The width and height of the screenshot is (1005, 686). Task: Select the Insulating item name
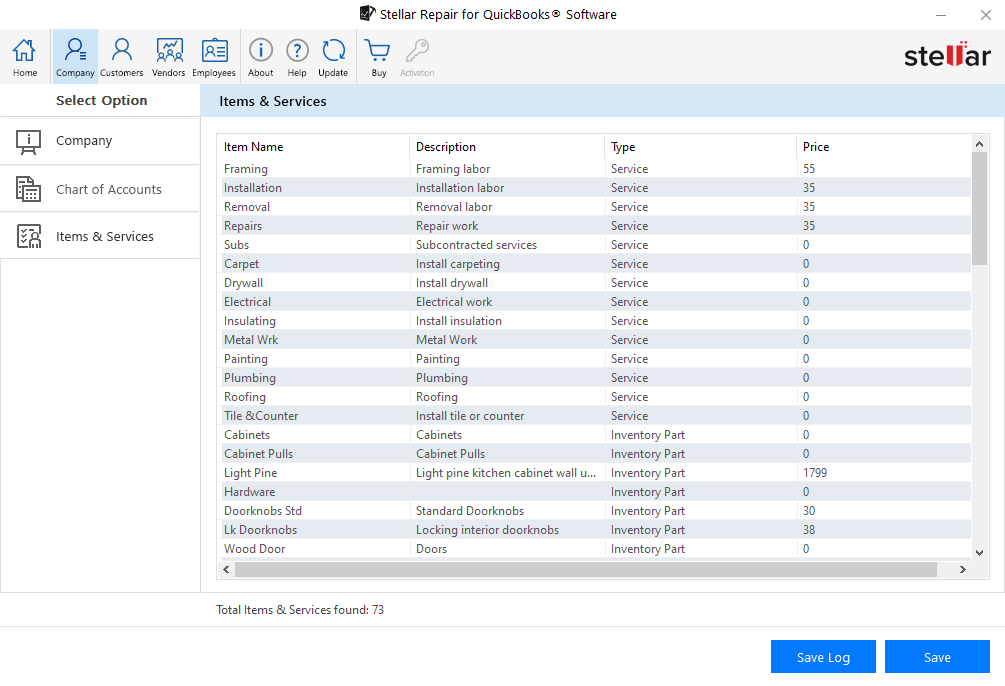point(250,321)
